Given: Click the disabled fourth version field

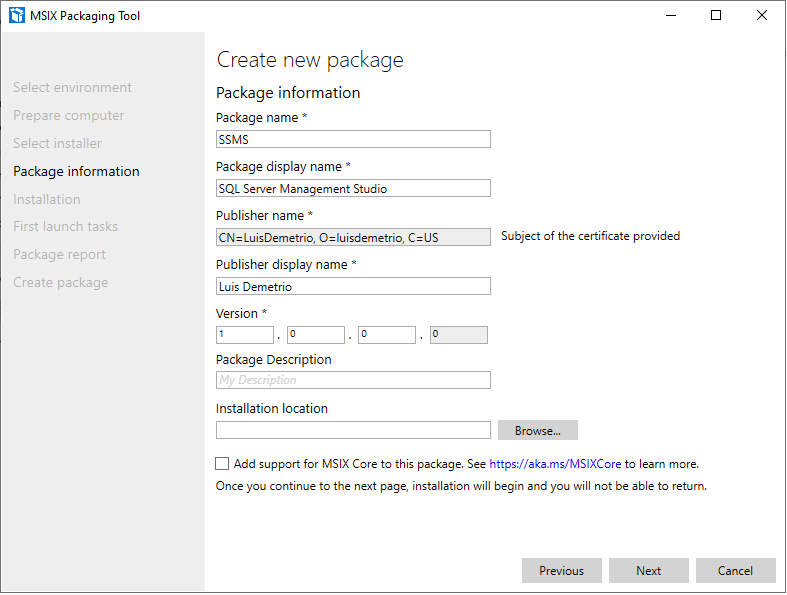Looking at the screenshot, I should [458, 335].
